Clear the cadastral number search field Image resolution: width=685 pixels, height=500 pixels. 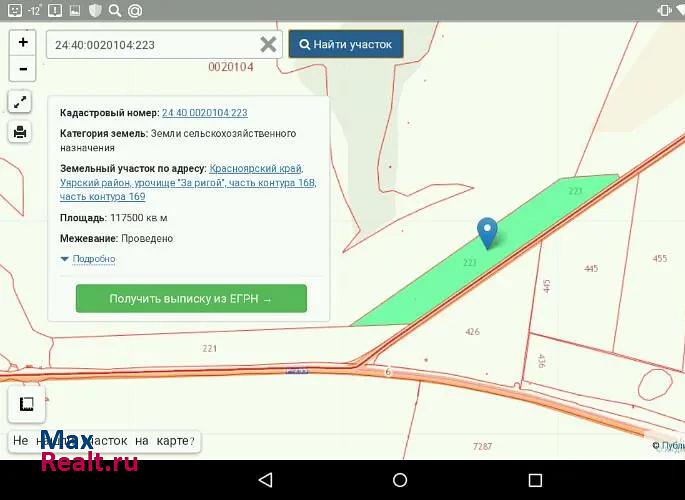click(x=268, y=45)
